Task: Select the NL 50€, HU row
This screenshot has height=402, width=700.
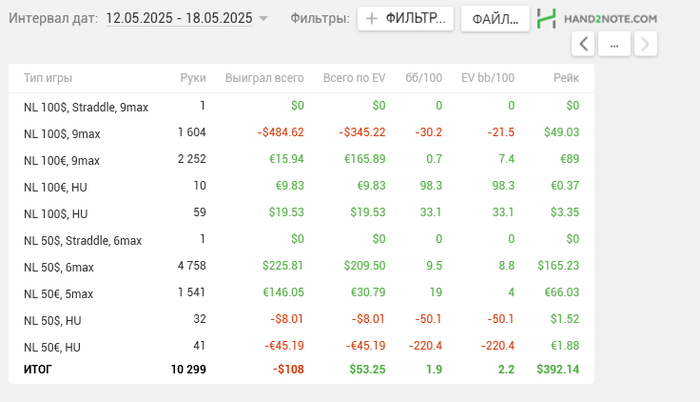Action: (x=52, y=347)
